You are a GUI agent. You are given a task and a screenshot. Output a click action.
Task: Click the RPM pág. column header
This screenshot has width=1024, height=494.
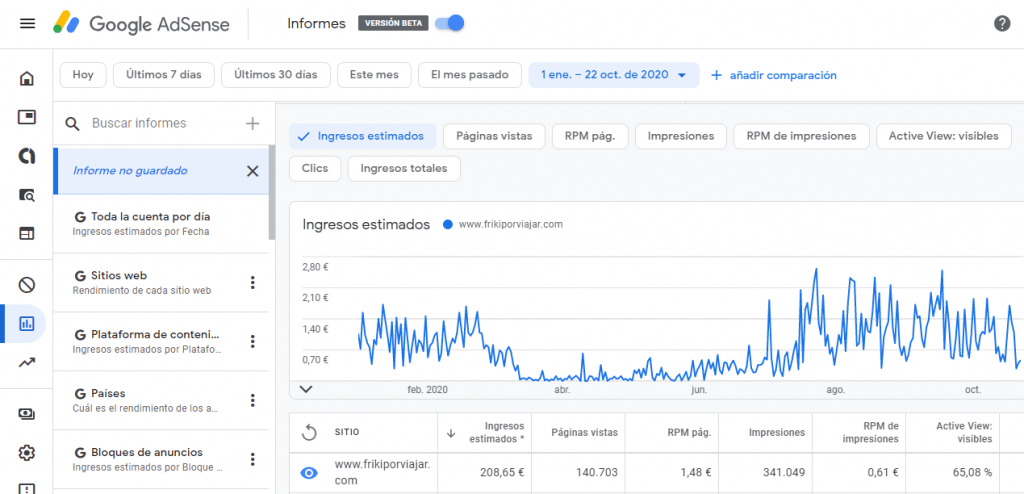point(690,433)
